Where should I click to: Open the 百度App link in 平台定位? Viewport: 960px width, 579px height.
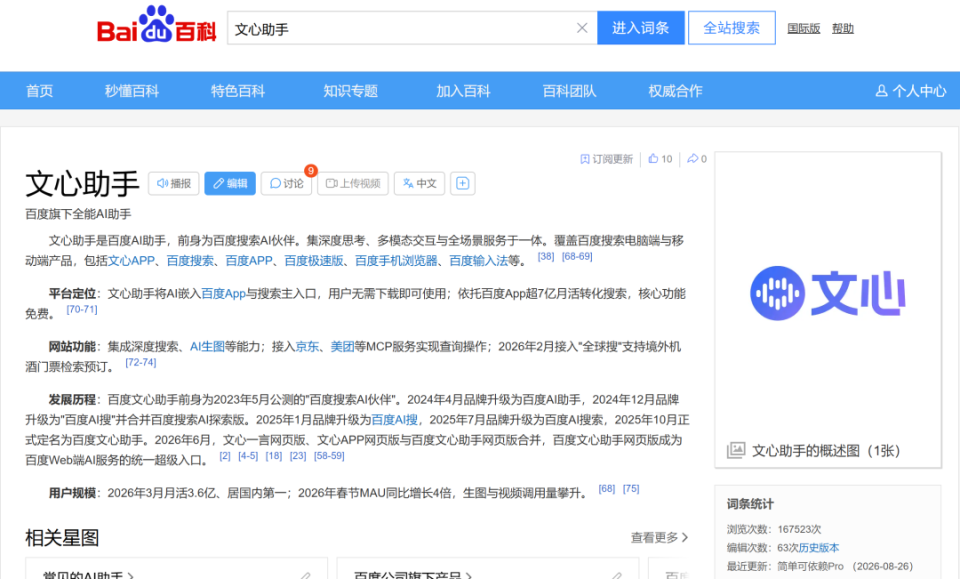pyautogui.click(x=223, y=294)
